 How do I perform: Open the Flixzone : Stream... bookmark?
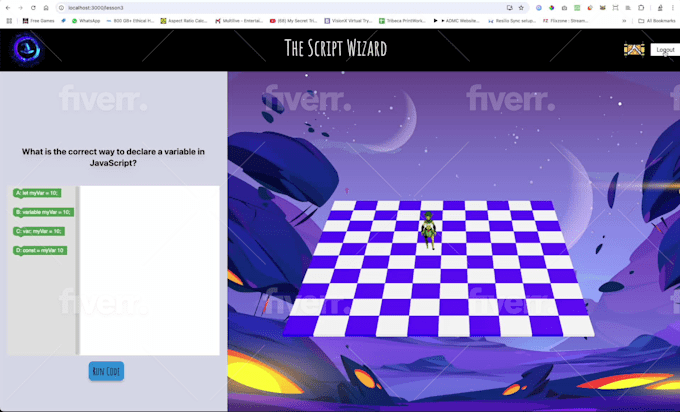[566, 21]
